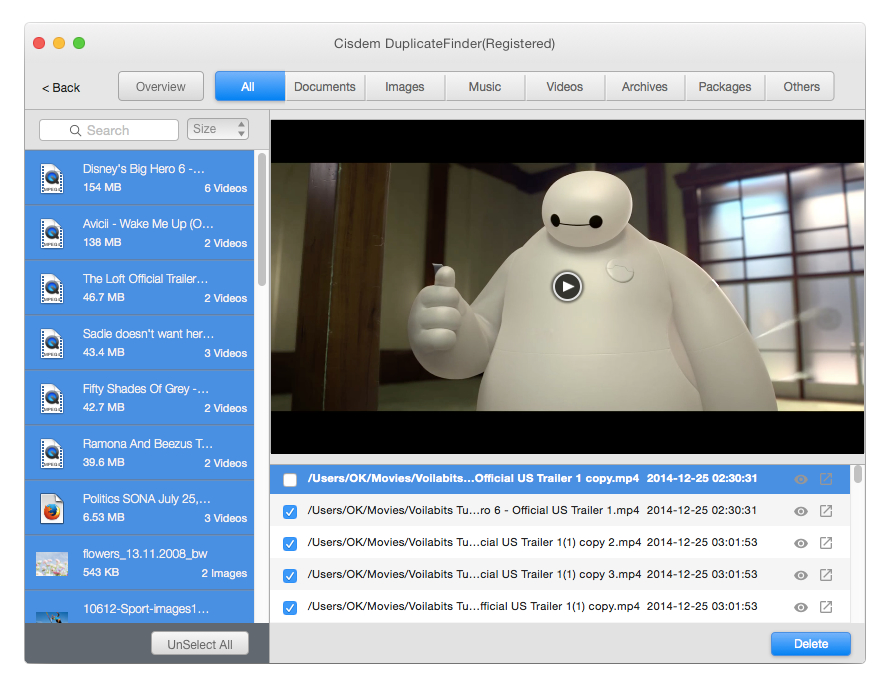The width and height of the screenshot is (890, 687).
Task: Uncheck the box for Official US Trailer 1.mp4
Action: [290, 512]
